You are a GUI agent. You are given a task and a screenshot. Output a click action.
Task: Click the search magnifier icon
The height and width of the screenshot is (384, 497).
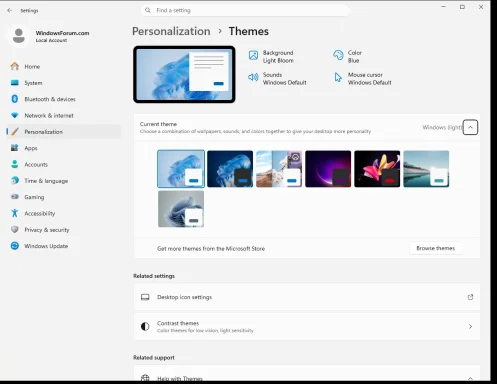pos(148,10)
